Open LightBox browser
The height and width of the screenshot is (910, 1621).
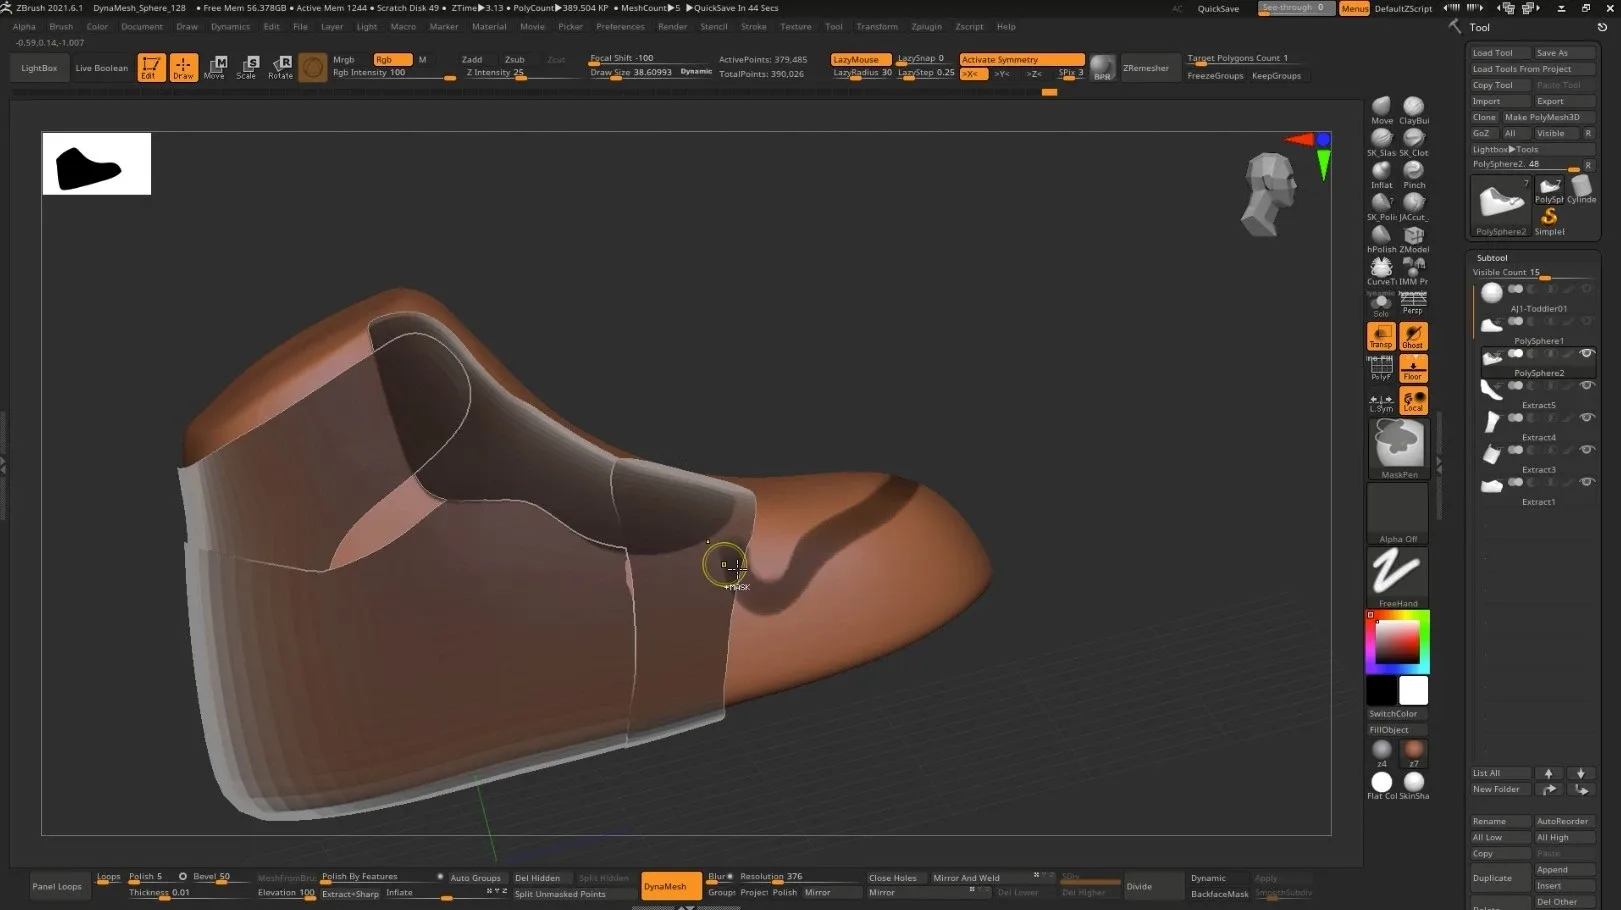39,68
